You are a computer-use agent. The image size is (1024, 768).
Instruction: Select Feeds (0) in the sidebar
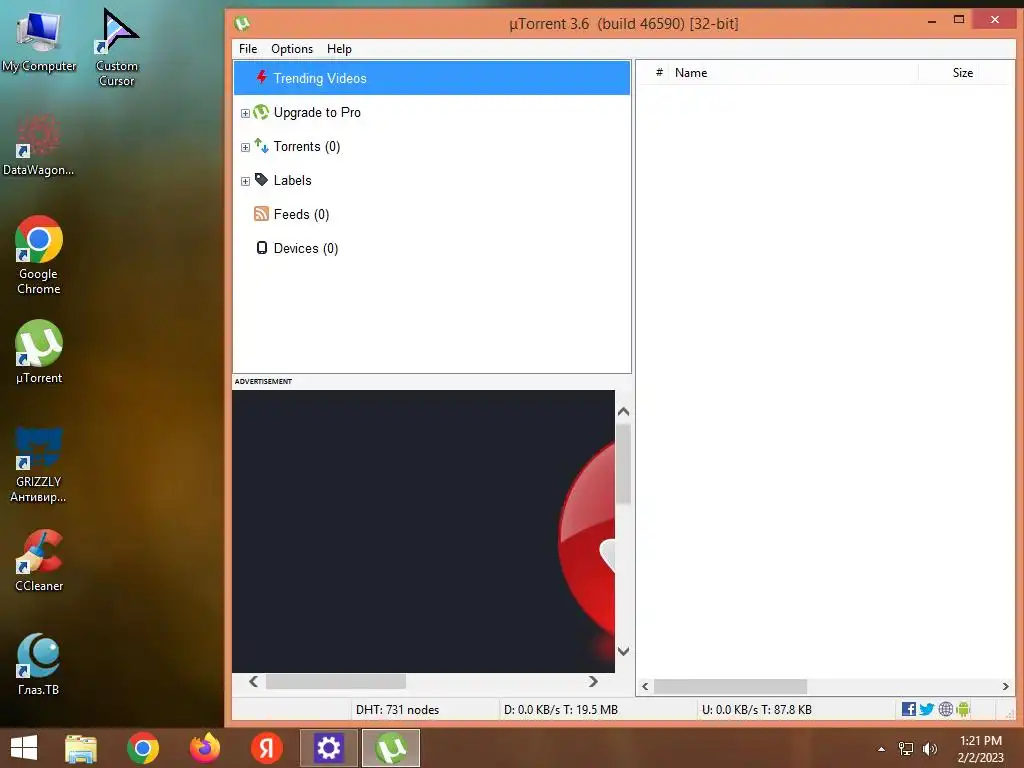[301, 214]
